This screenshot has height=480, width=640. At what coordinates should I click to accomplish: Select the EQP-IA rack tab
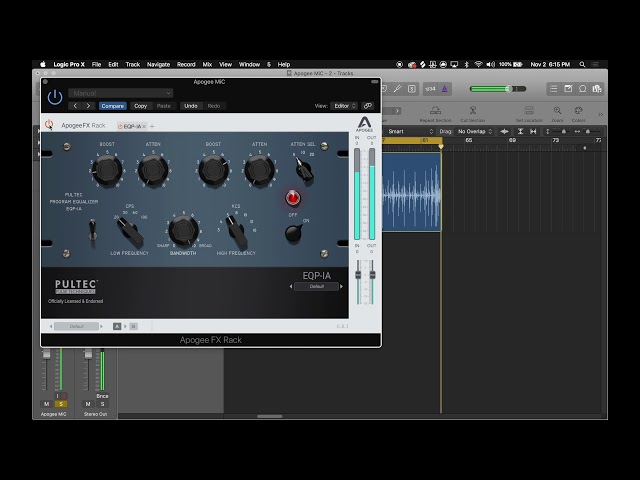point(131,127)
